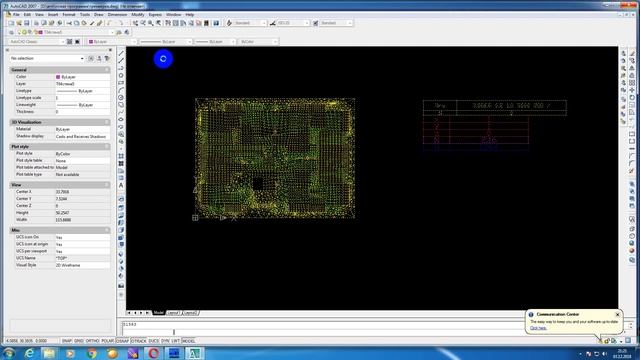Click the Undo icon in toolbar

[109, 23]
